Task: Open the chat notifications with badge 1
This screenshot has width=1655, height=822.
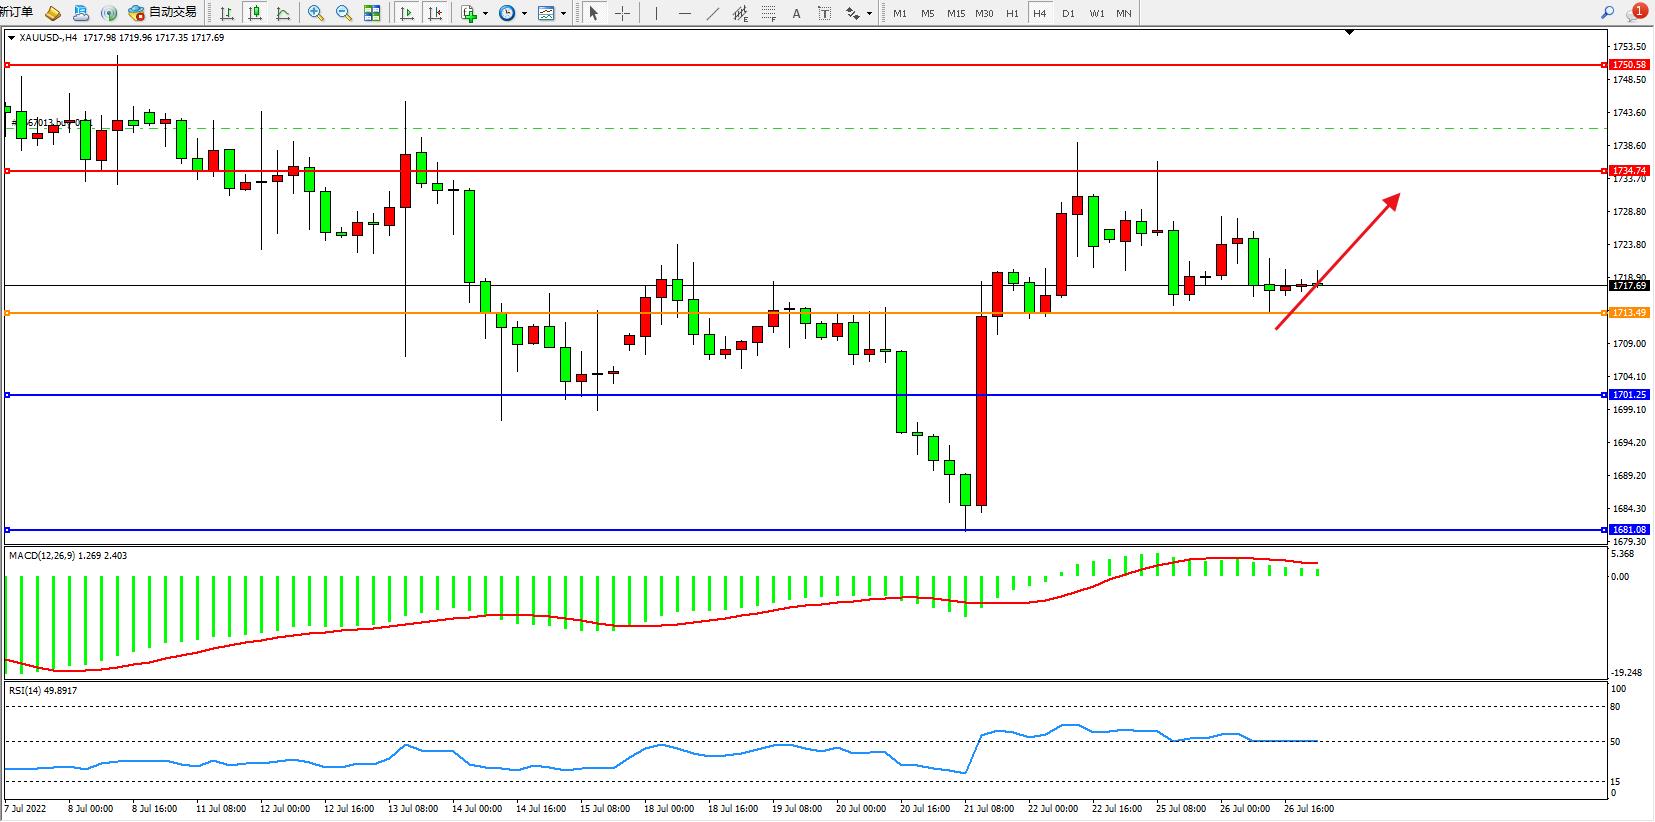Action: [1636, 13]
